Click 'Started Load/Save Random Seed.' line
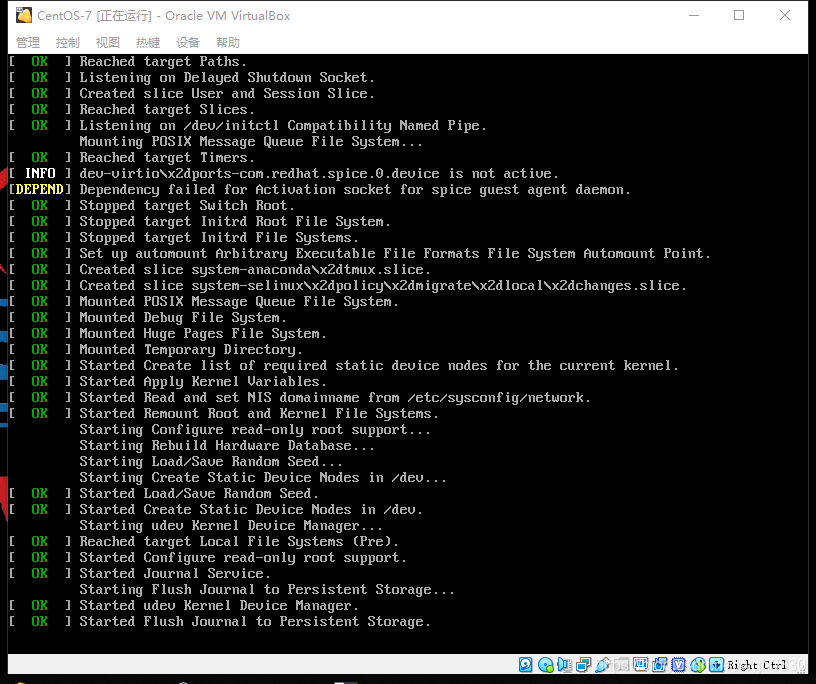This screenshot has height=684, width=816. coord(199,493)
